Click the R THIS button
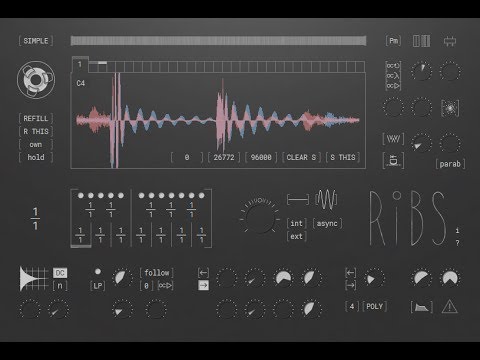 tap(36, 131)
